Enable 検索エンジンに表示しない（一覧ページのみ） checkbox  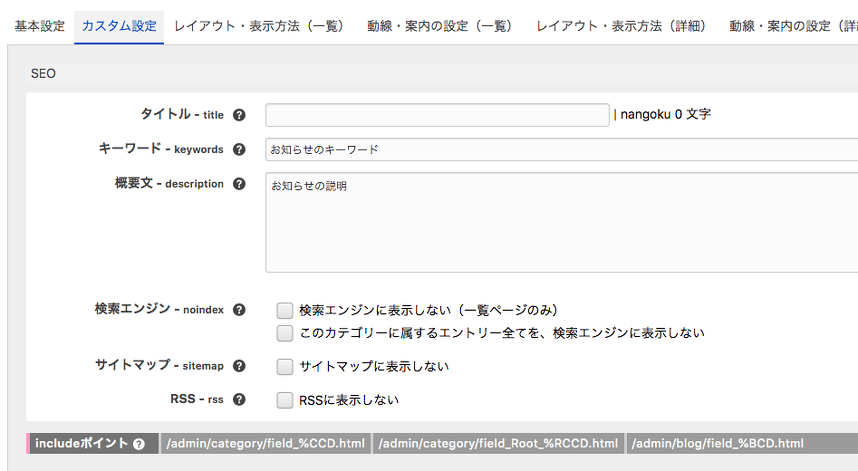[285, 311]
